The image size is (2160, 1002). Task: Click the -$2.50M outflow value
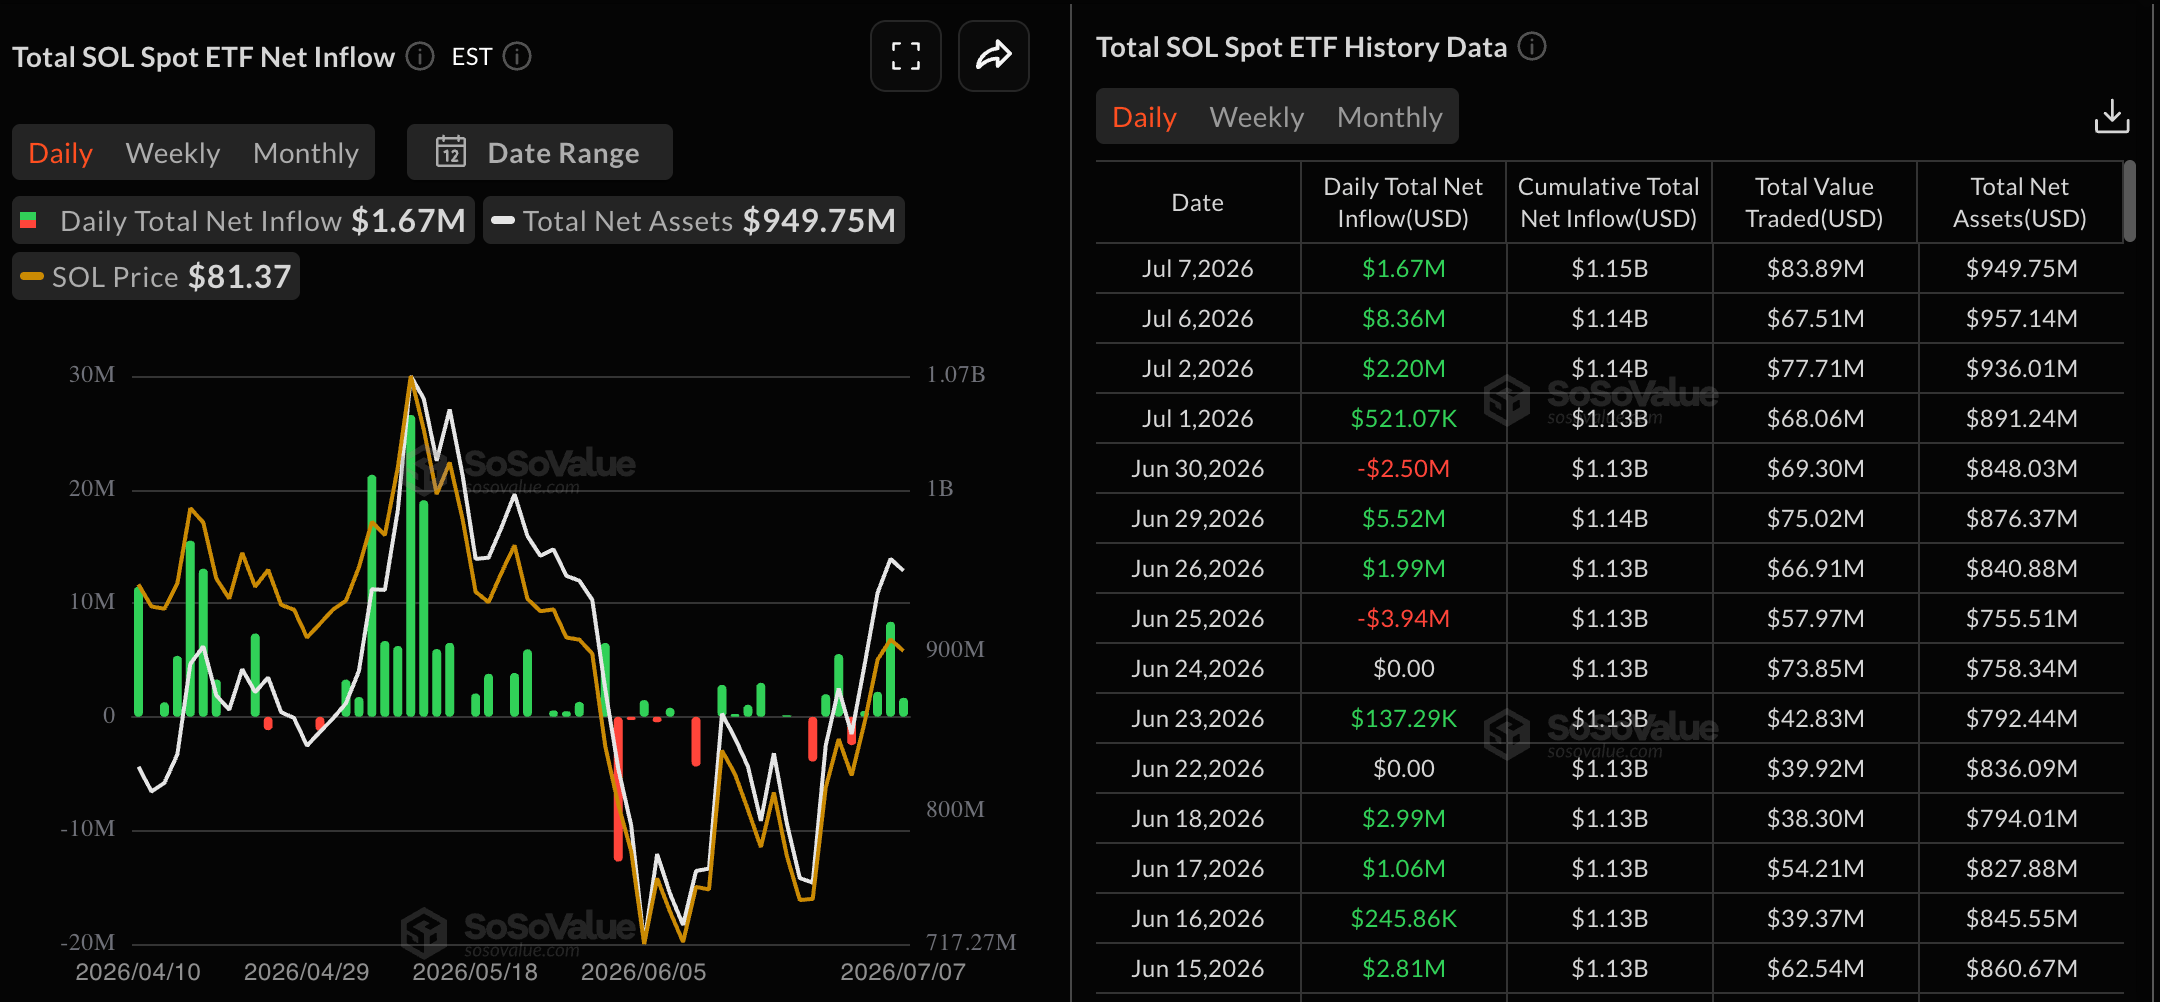[1404, 468]
